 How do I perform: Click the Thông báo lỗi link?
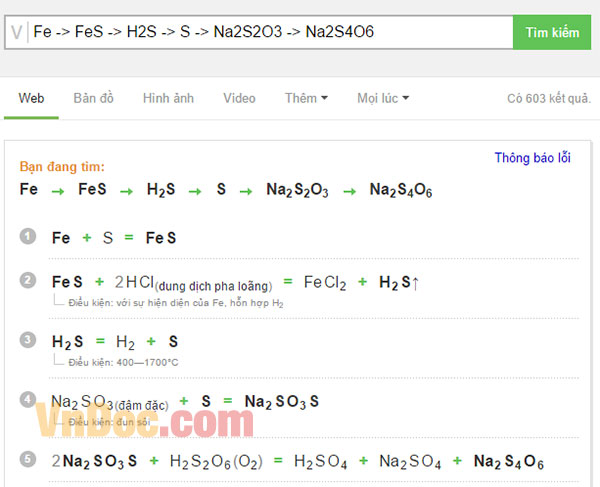pos(532,158)
